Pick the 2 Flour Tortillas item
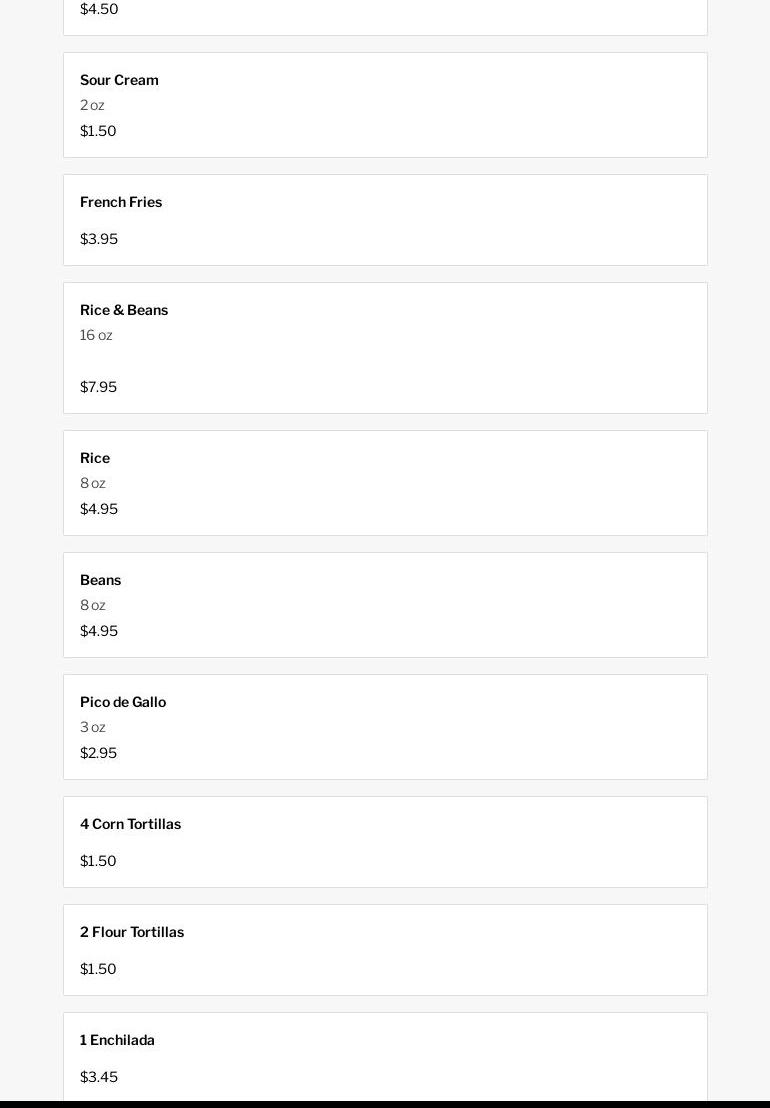This screenshot has width=770, height=1108. click(x=132, y=932)
